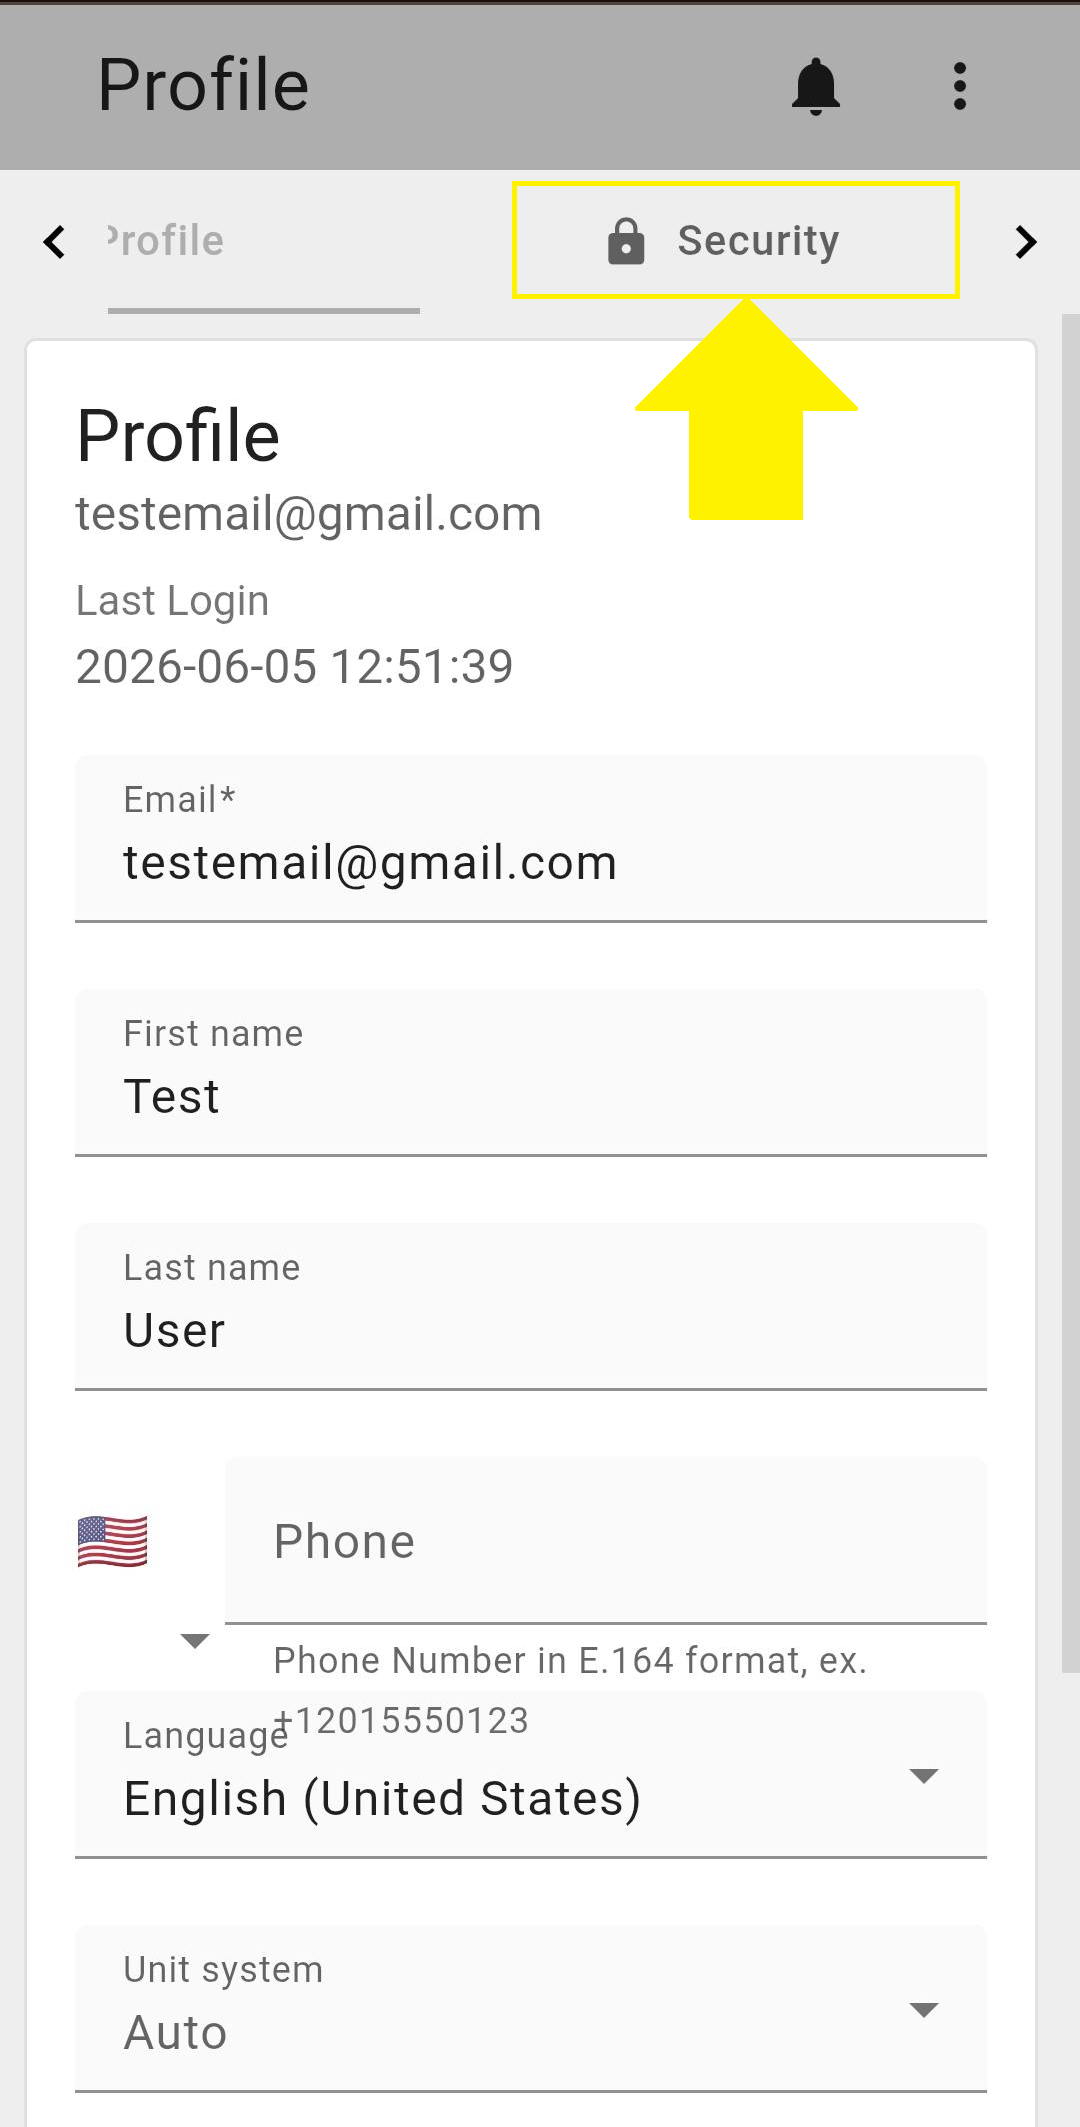1080x2127 pixels.
Task: Click the vertical page scrollbar
Action: (1070, 992)
